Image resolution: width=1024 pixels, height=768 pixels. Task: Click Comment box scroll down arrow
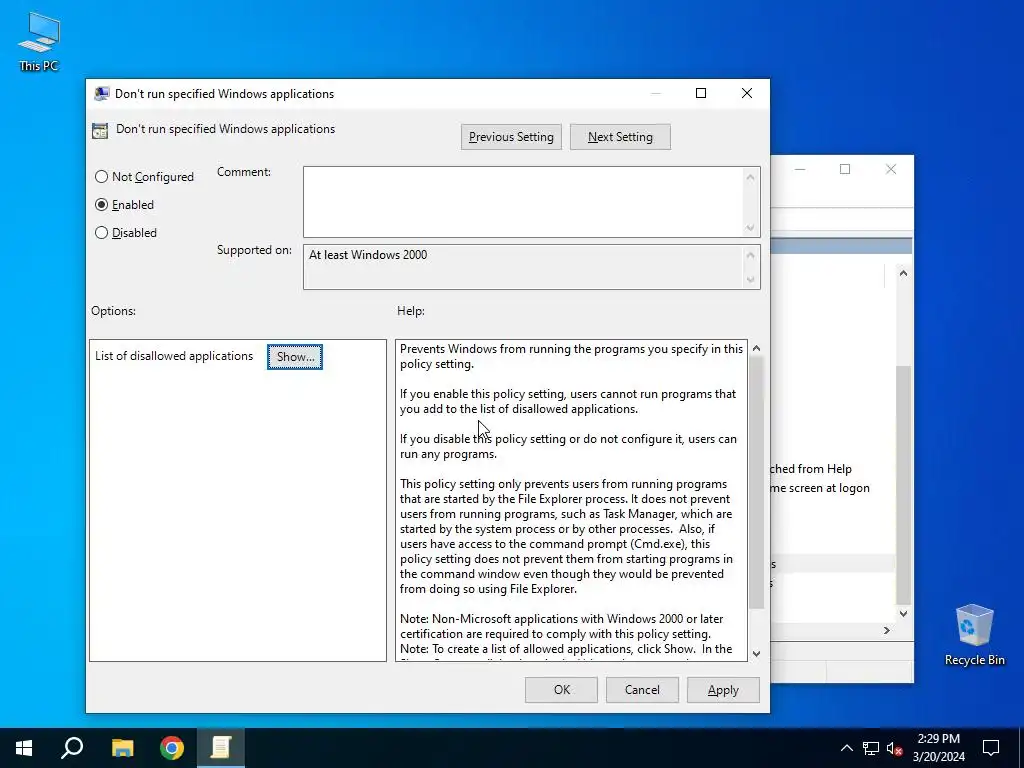coord(750,227)
